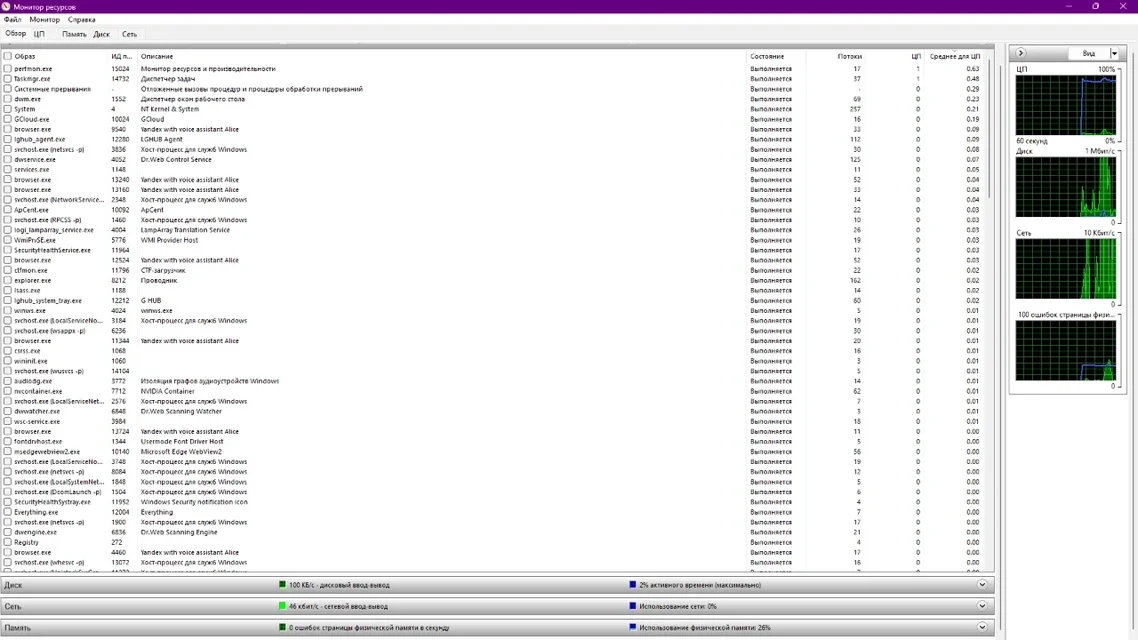Screen dimensions: 1138x640
Task: Collapse the graphs panel using the chevron
Action: point(1020,52)
